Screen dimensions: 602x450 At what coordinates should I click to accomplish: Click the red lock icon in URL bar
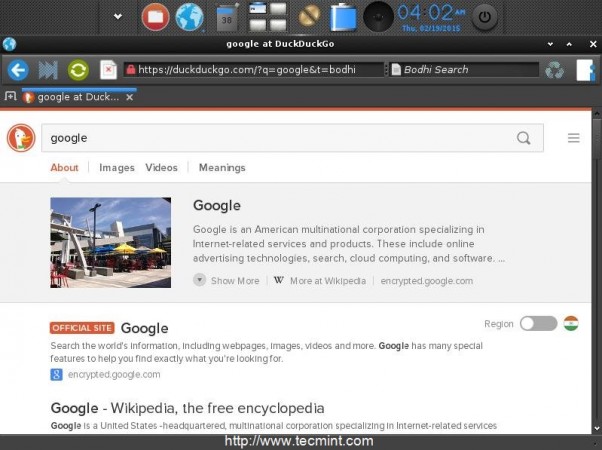(x=131, y=69)
